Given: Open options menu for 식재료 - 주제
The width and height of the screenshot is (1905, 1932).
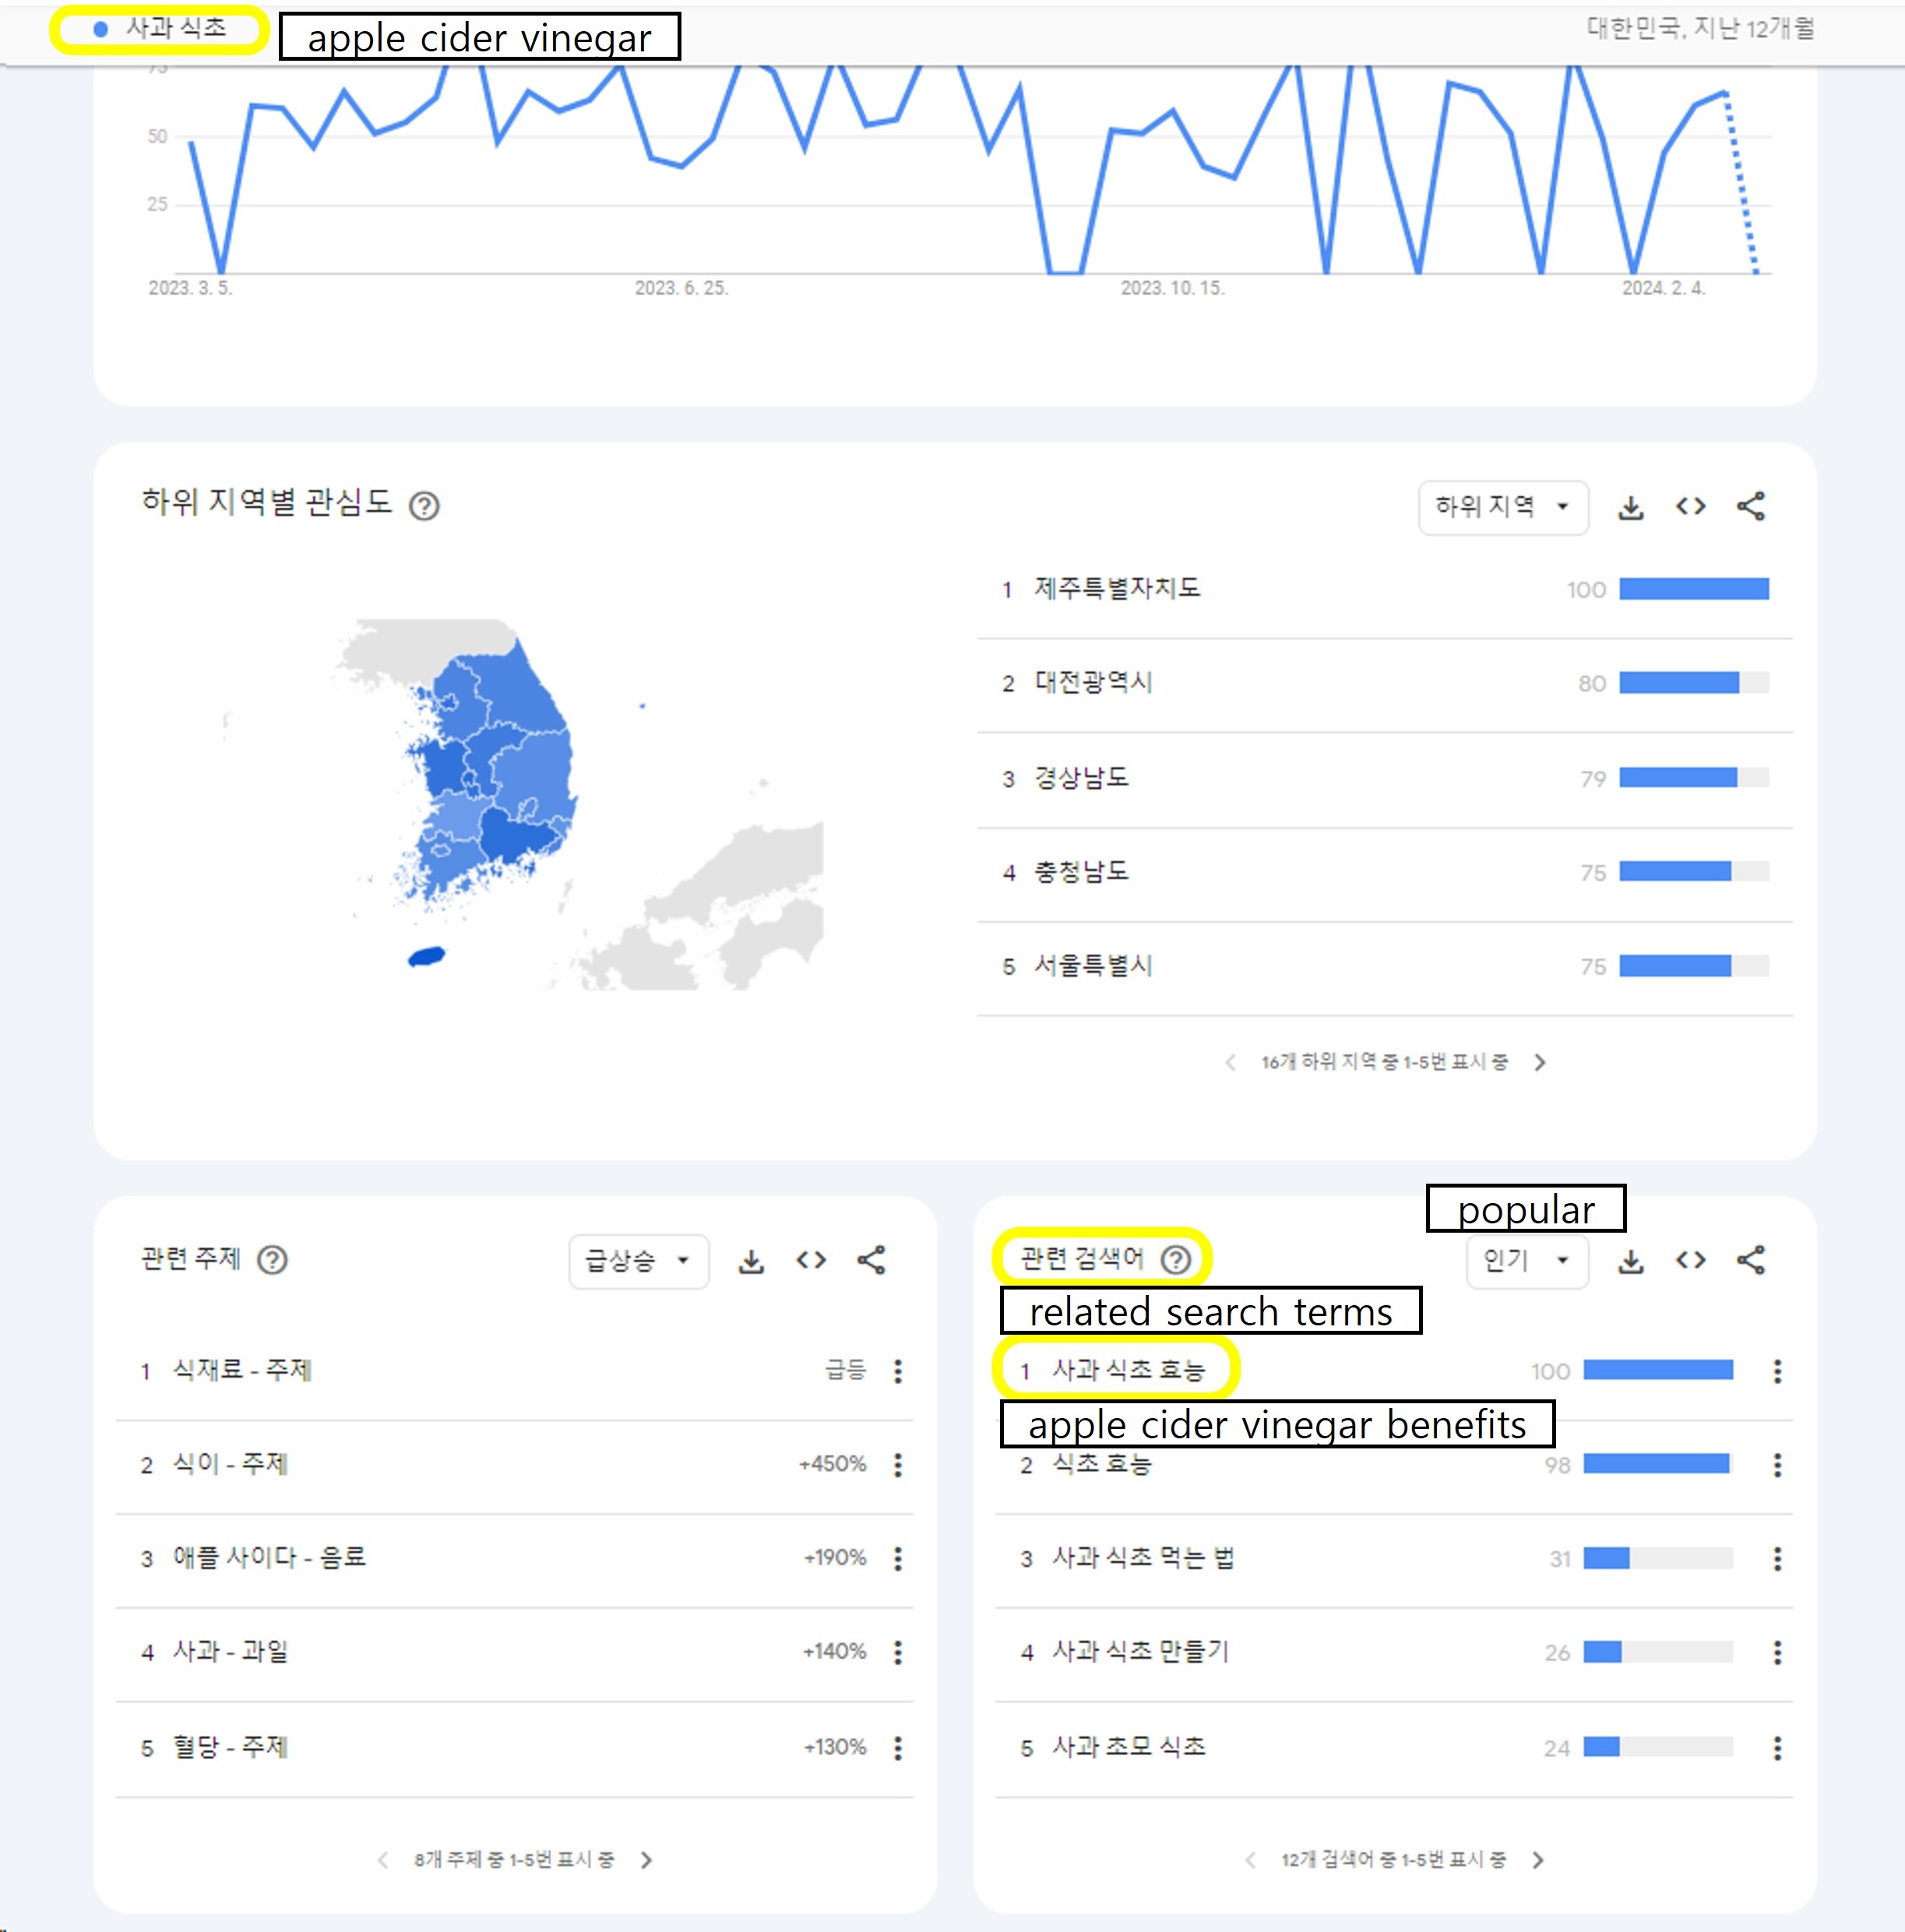Looking at the screenshot, I should click(898, 1371).
